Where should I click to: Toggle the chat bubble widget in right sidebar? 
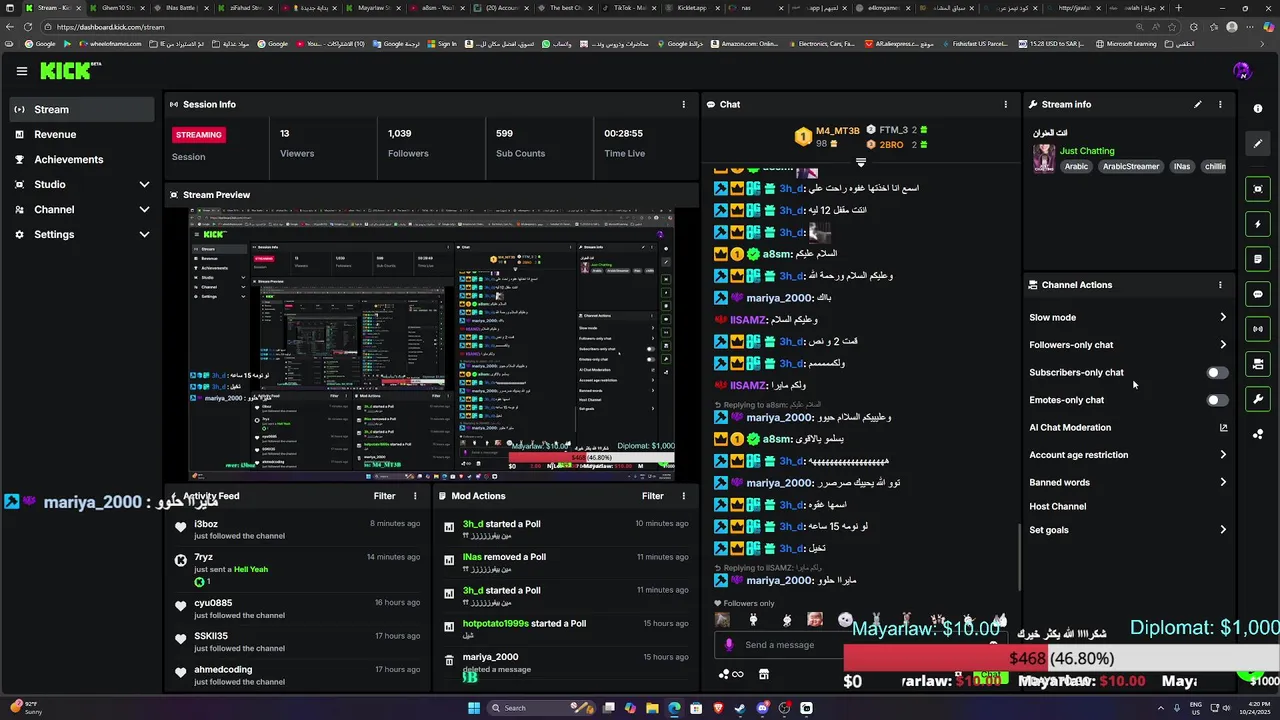tap(1258, 294)
